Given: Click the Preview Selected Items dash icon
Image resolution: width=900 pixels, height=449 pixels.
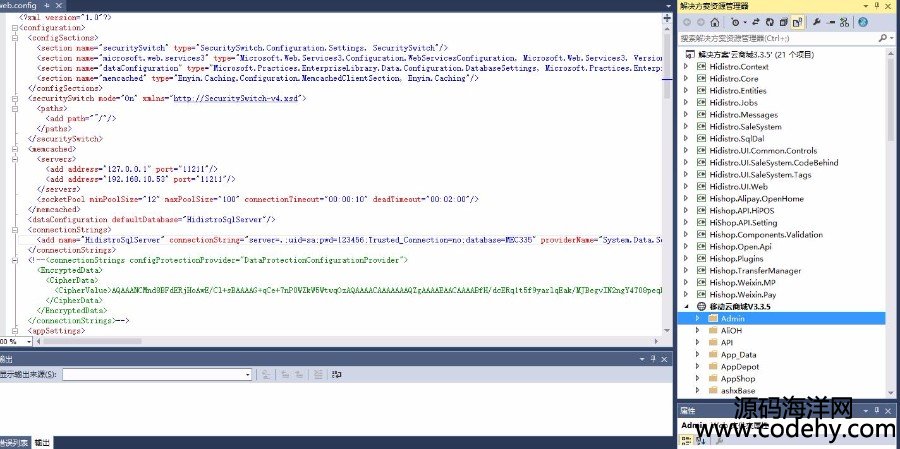Looking at the screenshot, I should coord(830,22).
